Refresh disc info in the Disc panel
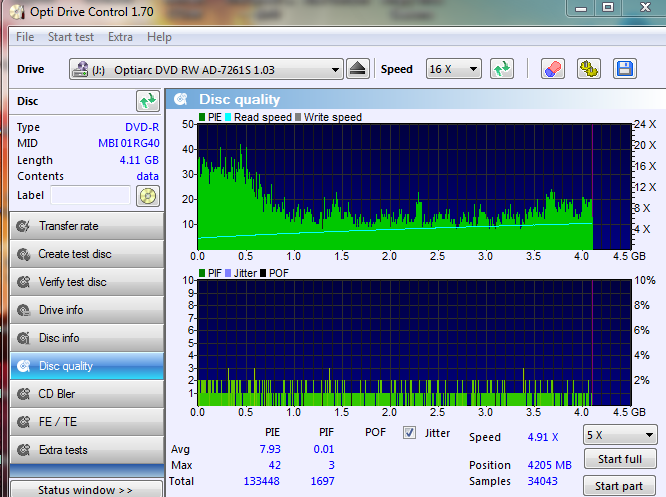Image resolution: width=666 pixels, height=497 pixels. point(148,101)
